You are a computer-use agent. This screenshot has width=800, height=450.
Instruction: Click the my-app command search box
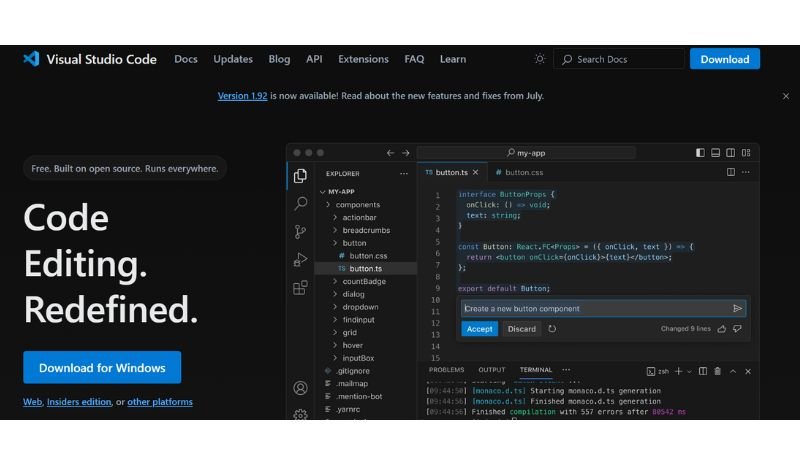(526, 153)
